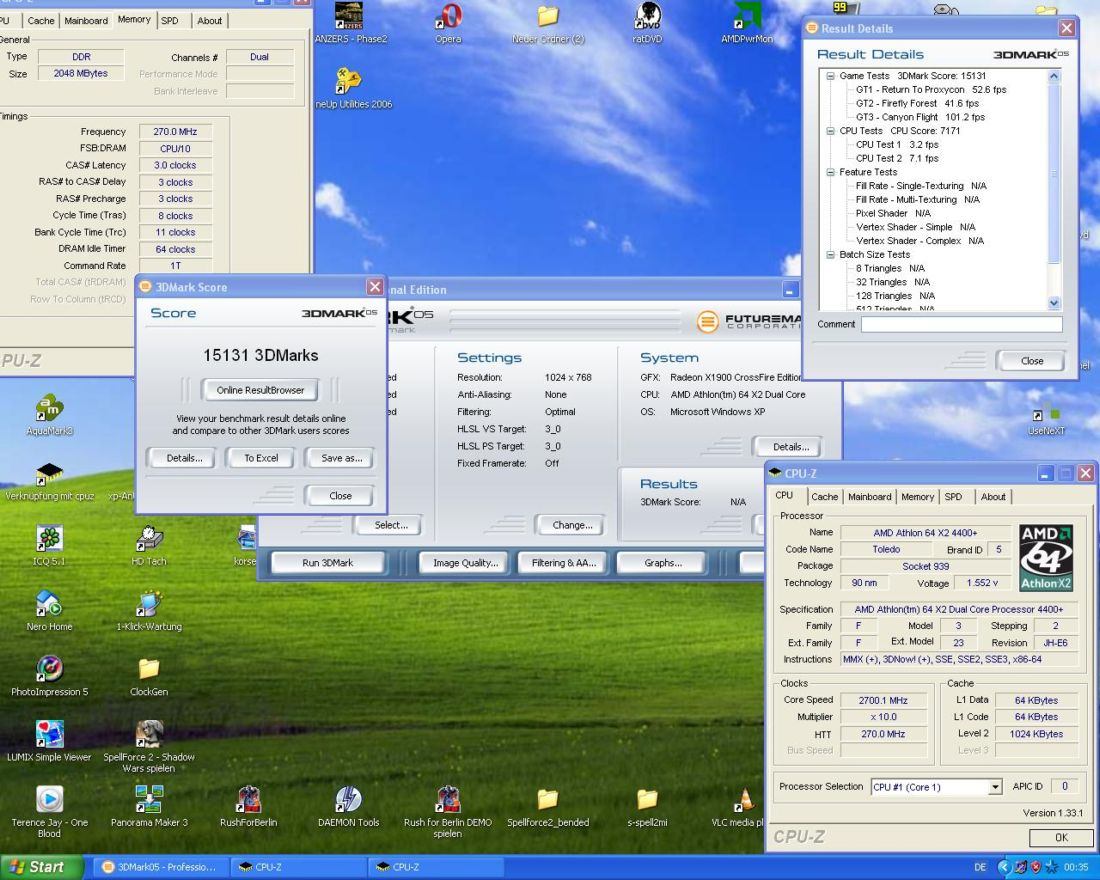Open the Opera browser desktop icon
The height and width of the screenshot is (880, 1100).
tap(447, 18)
